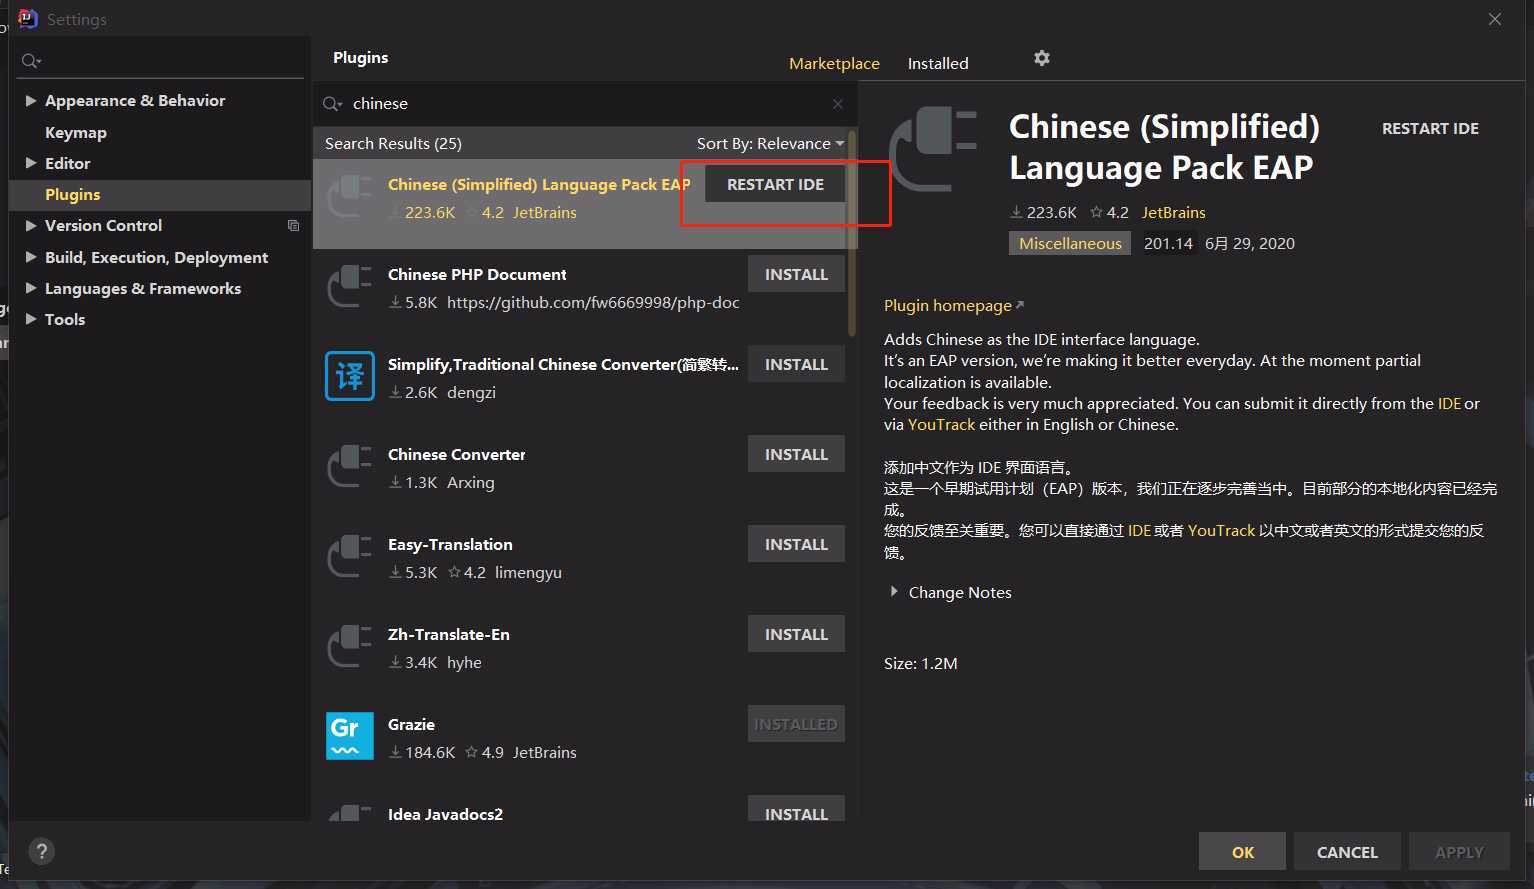
Task: Click the CANCEL button
Action: (1347, 852)
